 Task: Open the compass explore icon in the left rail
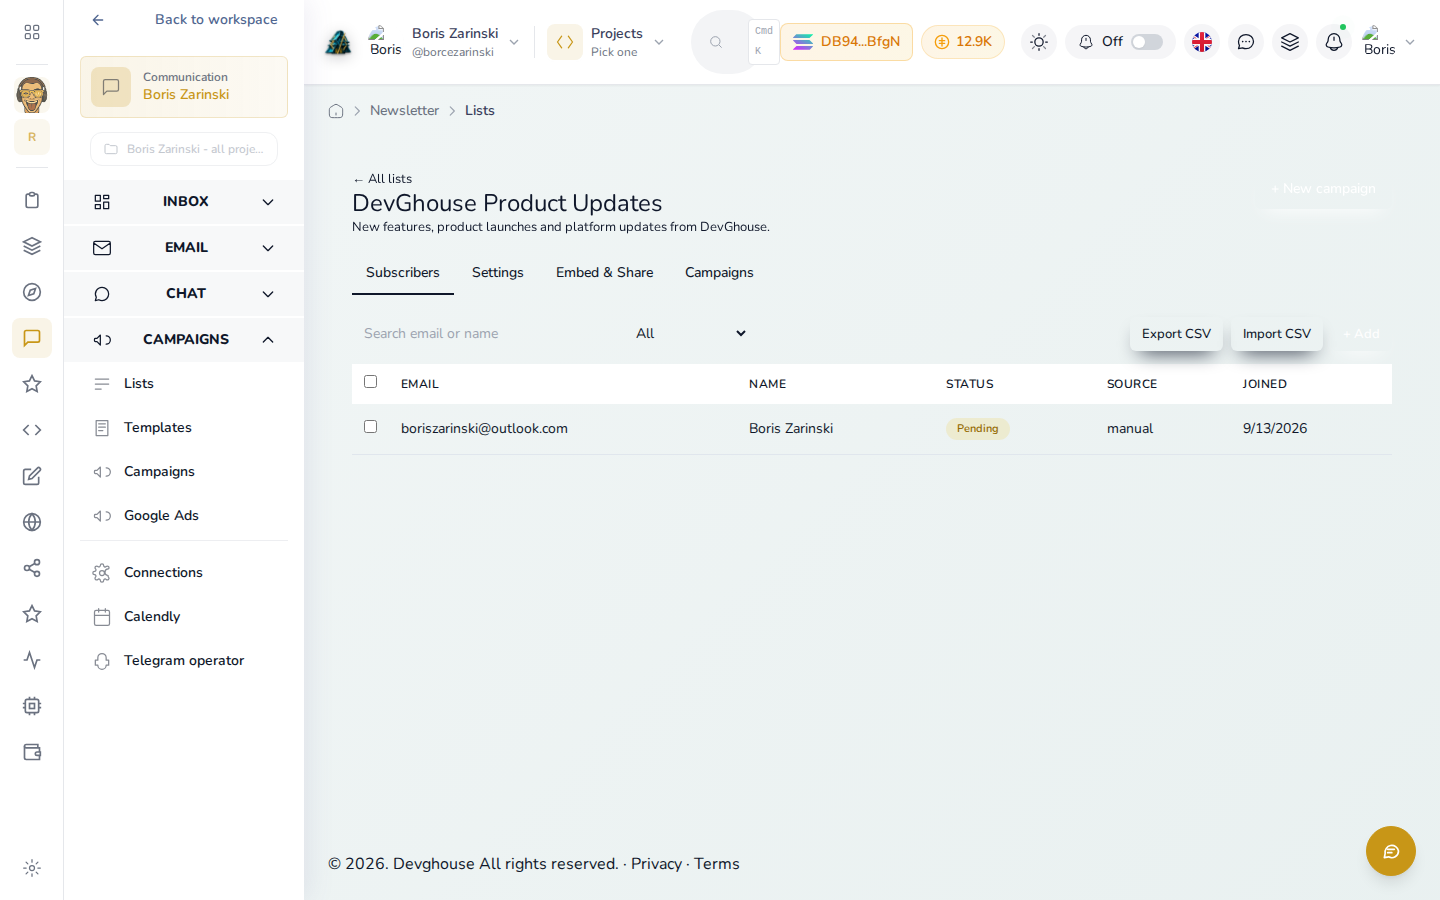coord(32,292)
